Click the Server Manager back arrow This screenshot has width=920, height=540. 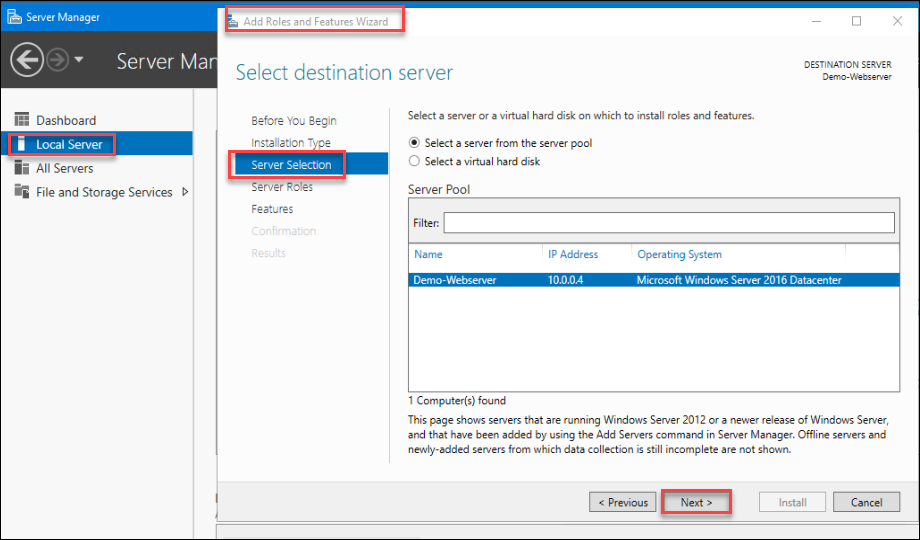click(27, 60)
